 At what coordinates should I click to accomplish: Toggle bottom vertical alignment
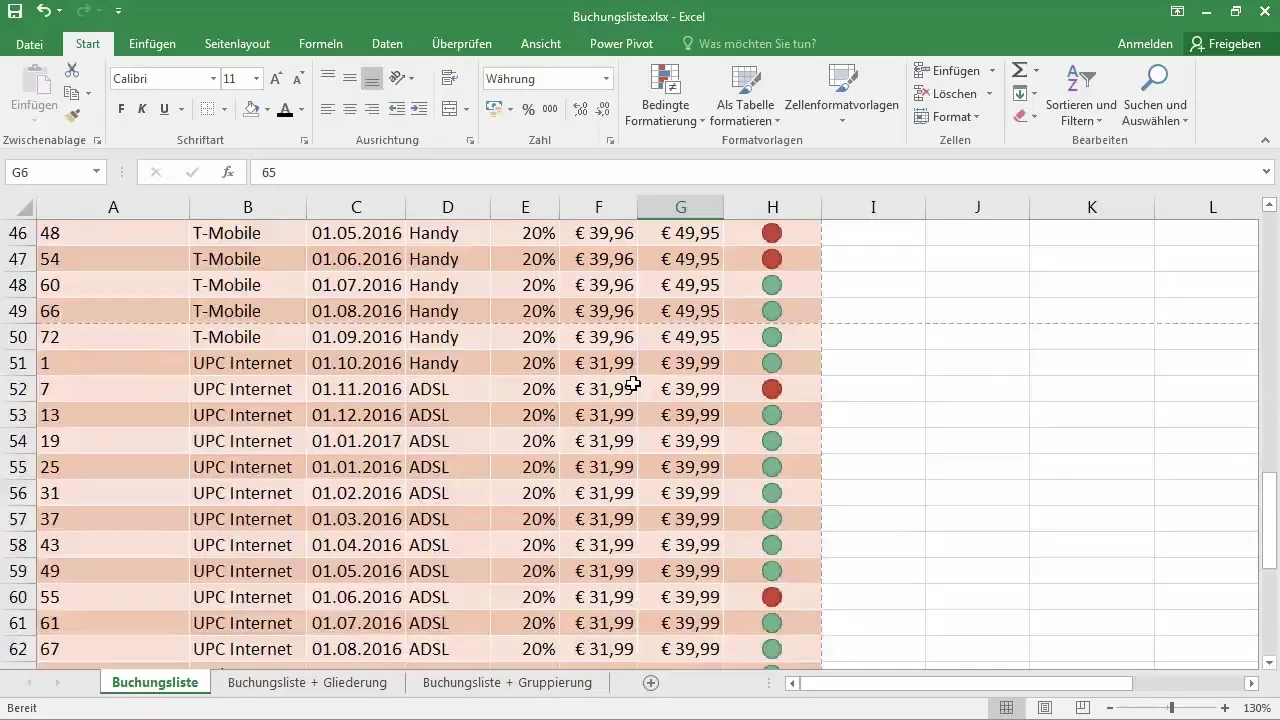coord(372,78)
